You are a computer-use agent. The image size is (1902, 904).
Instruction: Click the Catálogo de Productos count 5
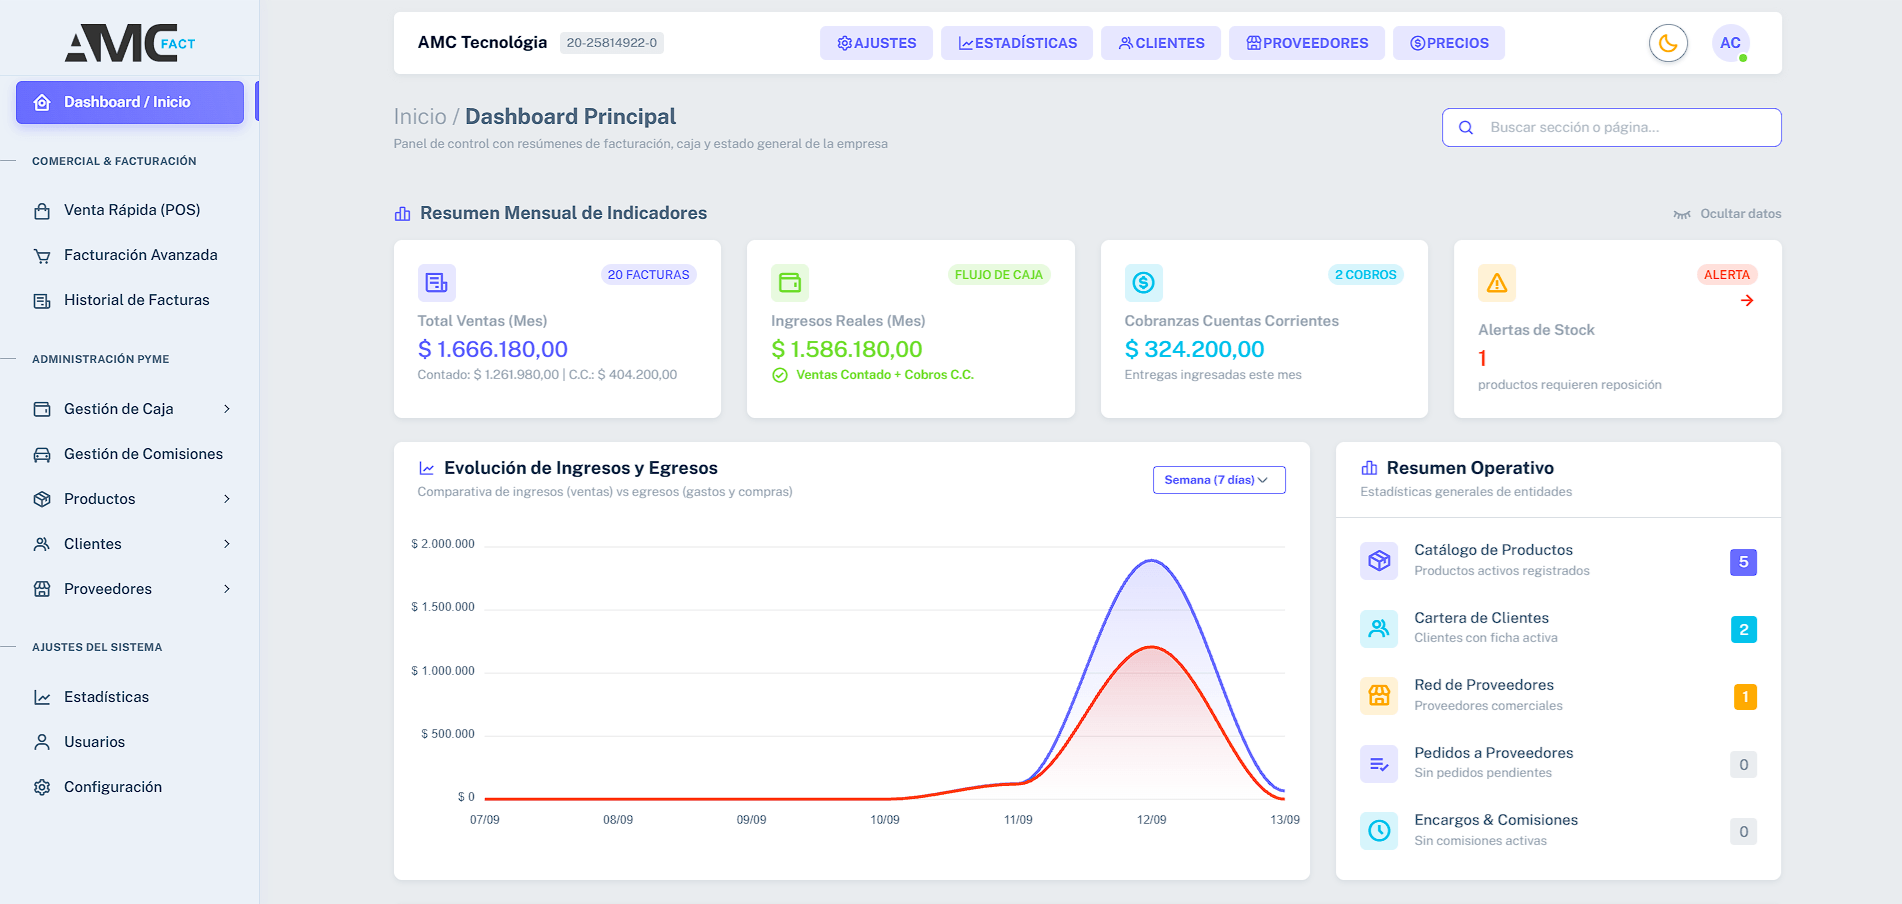click(1743, 562)
